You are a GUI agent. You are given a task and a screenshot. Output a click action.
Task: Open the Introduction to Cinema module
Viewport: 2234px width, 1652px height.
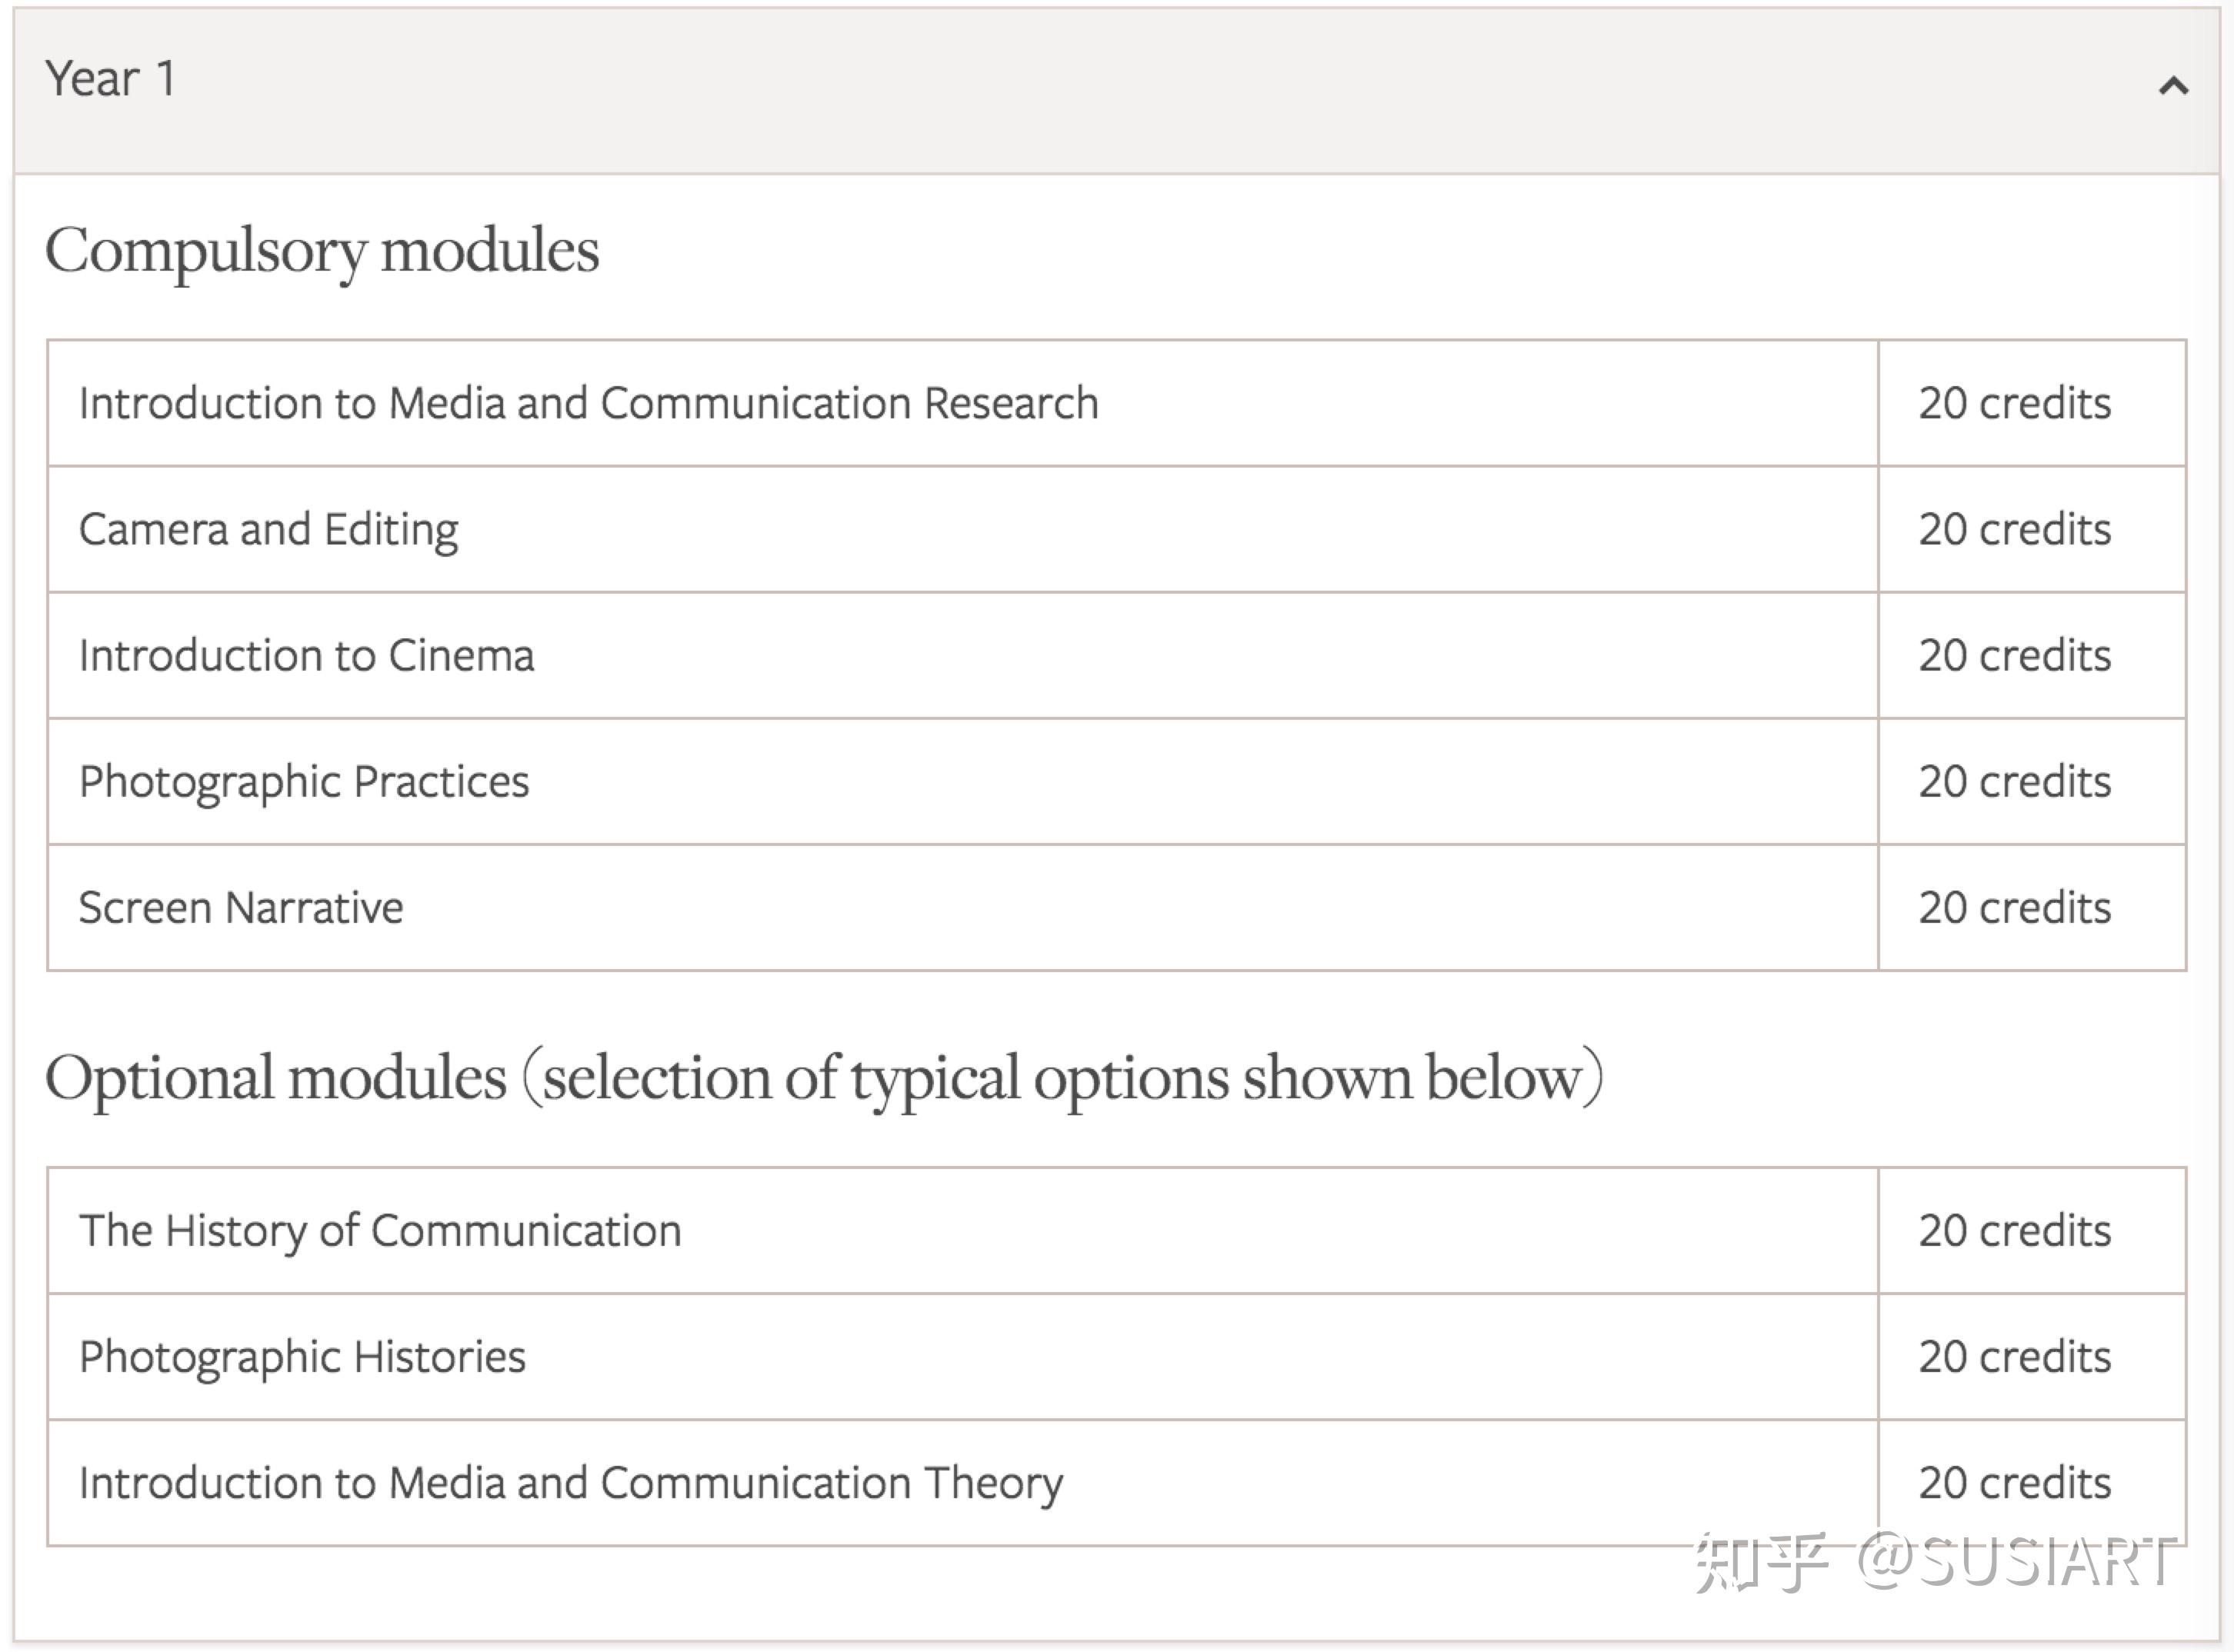pos(306,656)
